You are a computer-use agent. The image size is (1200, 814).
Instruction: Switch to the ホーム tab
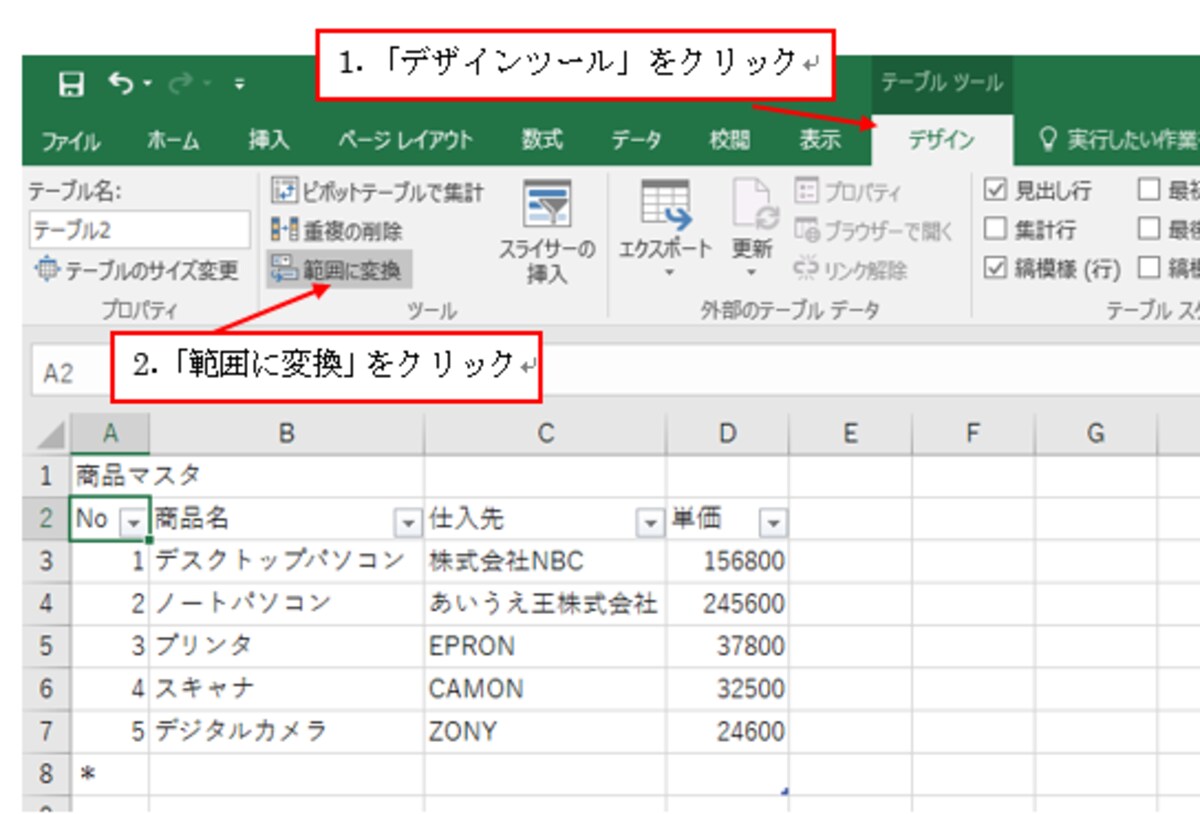172,141
